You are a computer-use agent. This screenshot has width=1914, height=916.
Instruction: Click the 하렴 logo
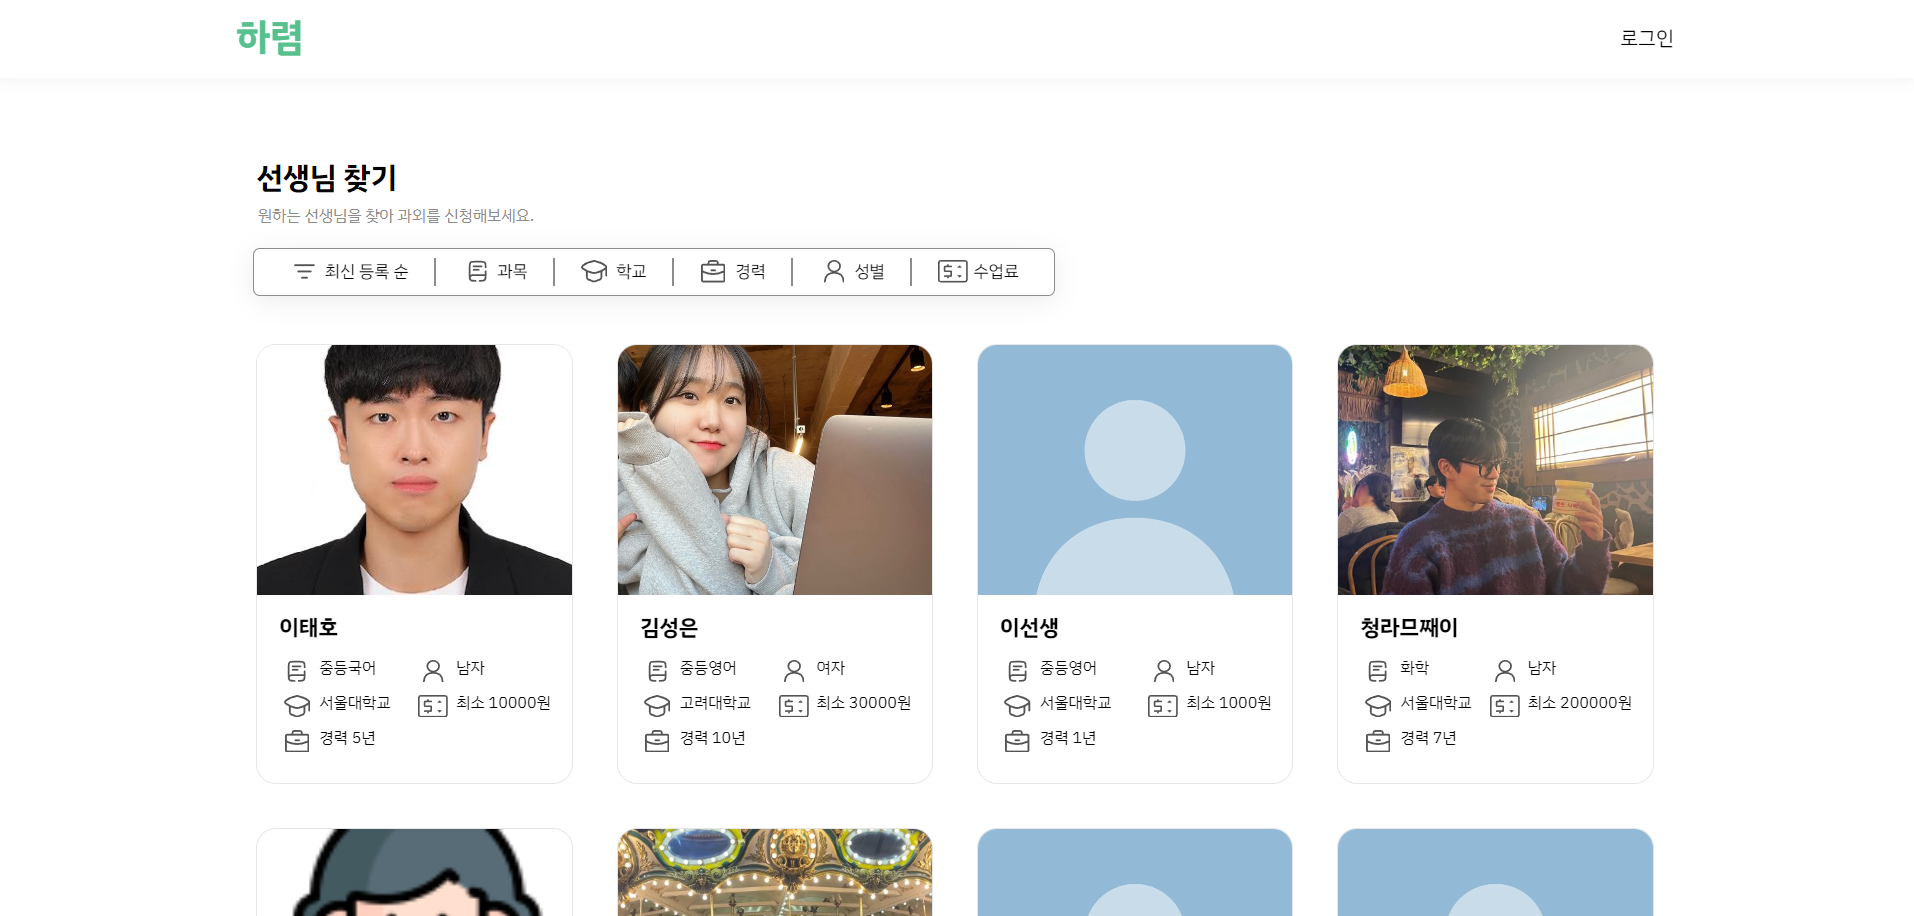269,38
